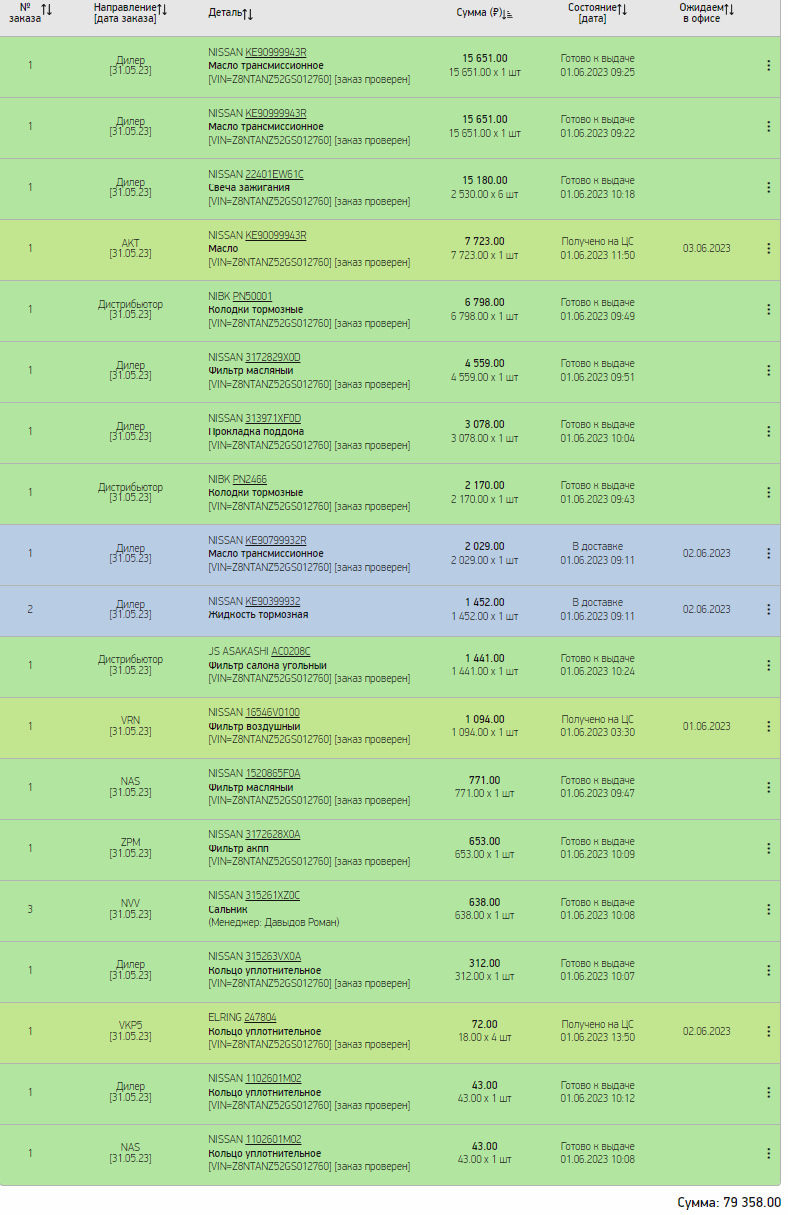The image size is (788, 1215).
Task: Open three-dot menu for 315263VX0A row
Action: click(x=768, y=970)
